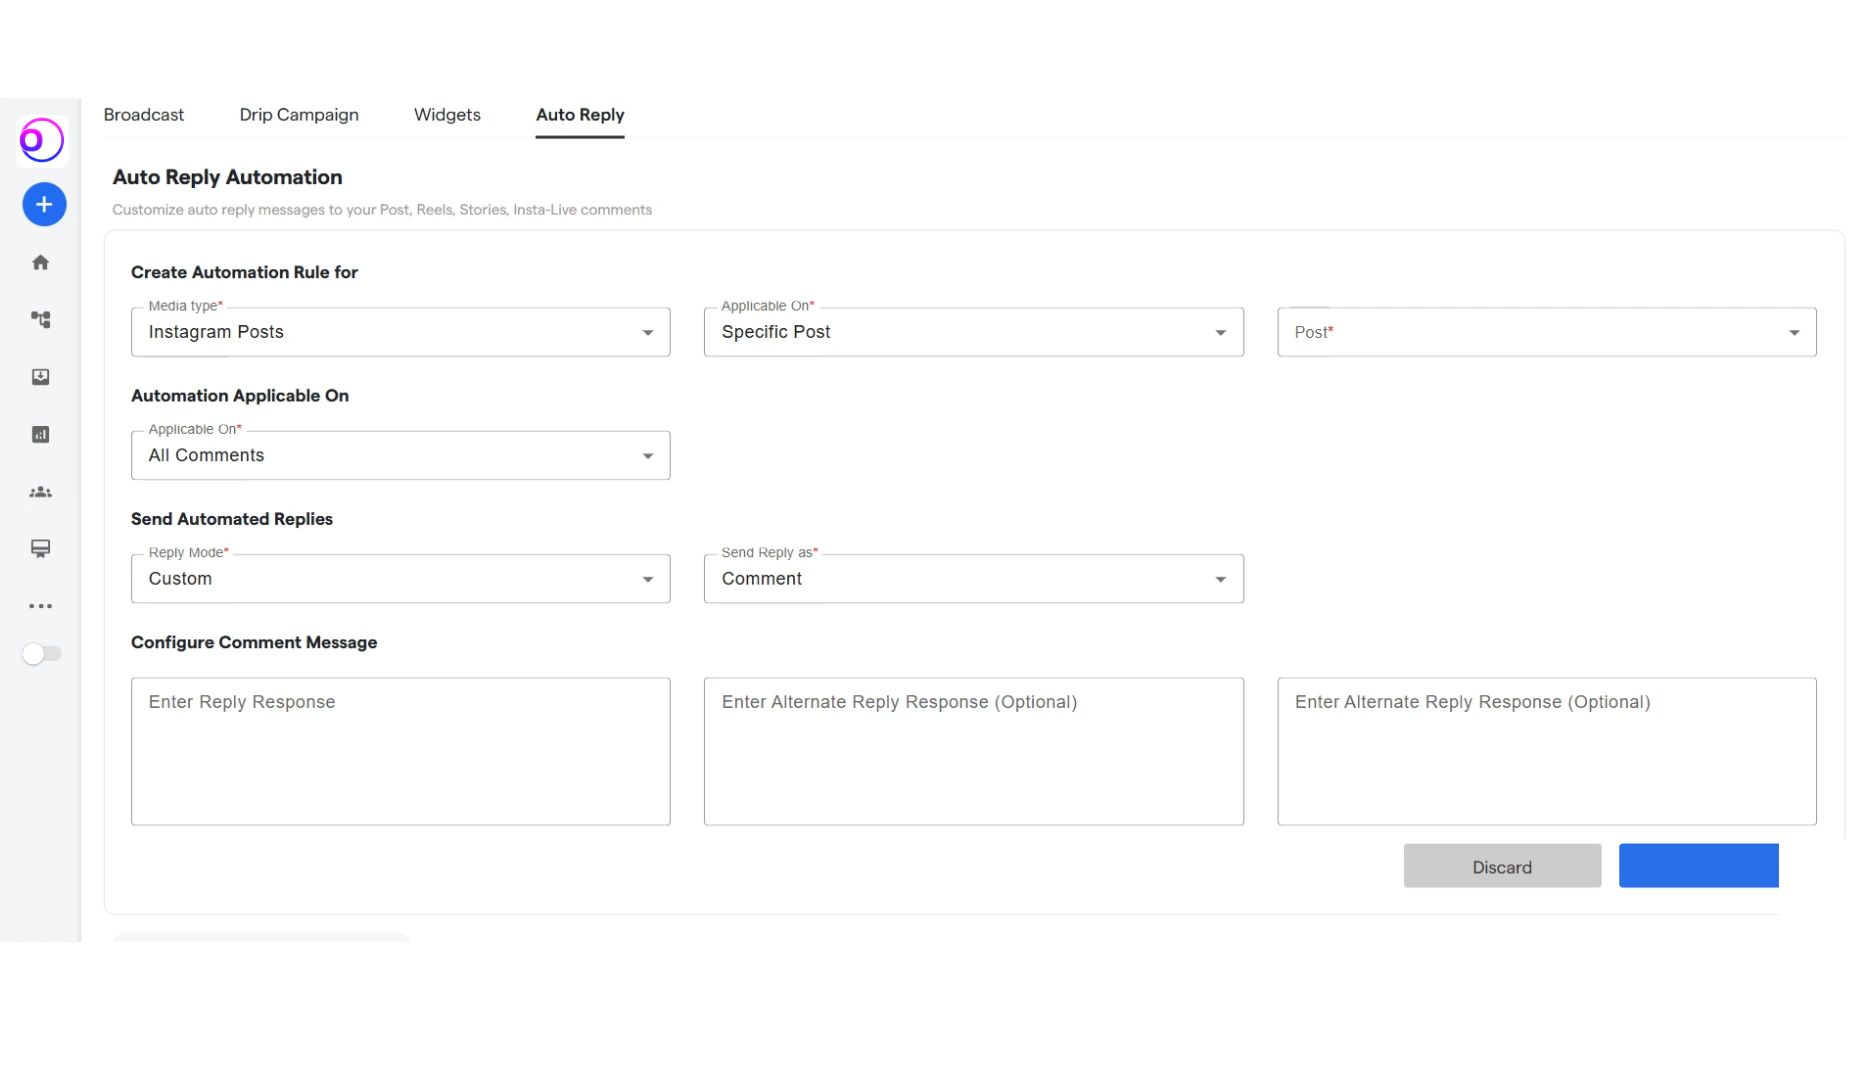Switch to the Widgets tab
1866x1080 pixels.
coord(447,115)
